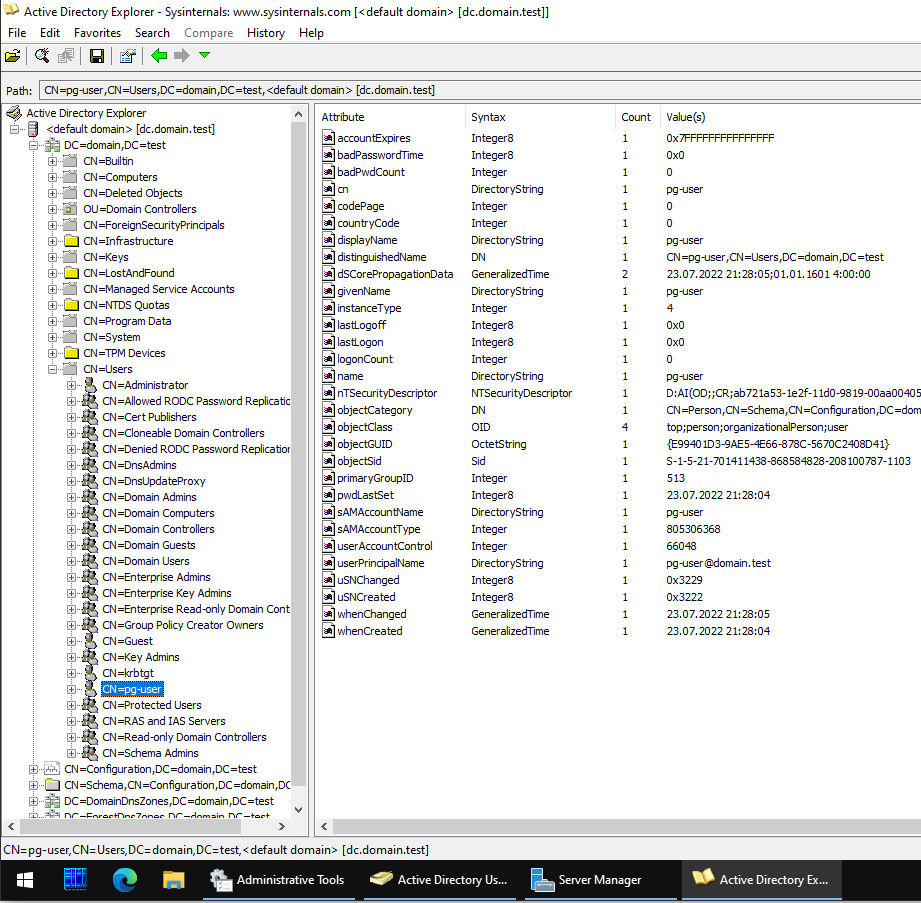Click the CN=Administrator user icon

(x=90, y=385)
